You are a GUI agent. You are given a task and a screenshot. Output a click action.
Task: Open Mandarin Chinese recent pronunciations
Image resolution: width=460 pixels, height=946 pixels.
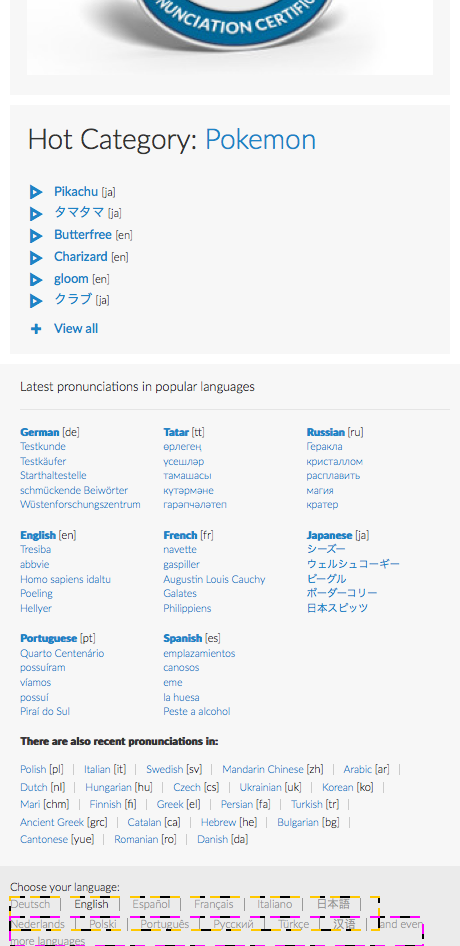pos(263,769)
